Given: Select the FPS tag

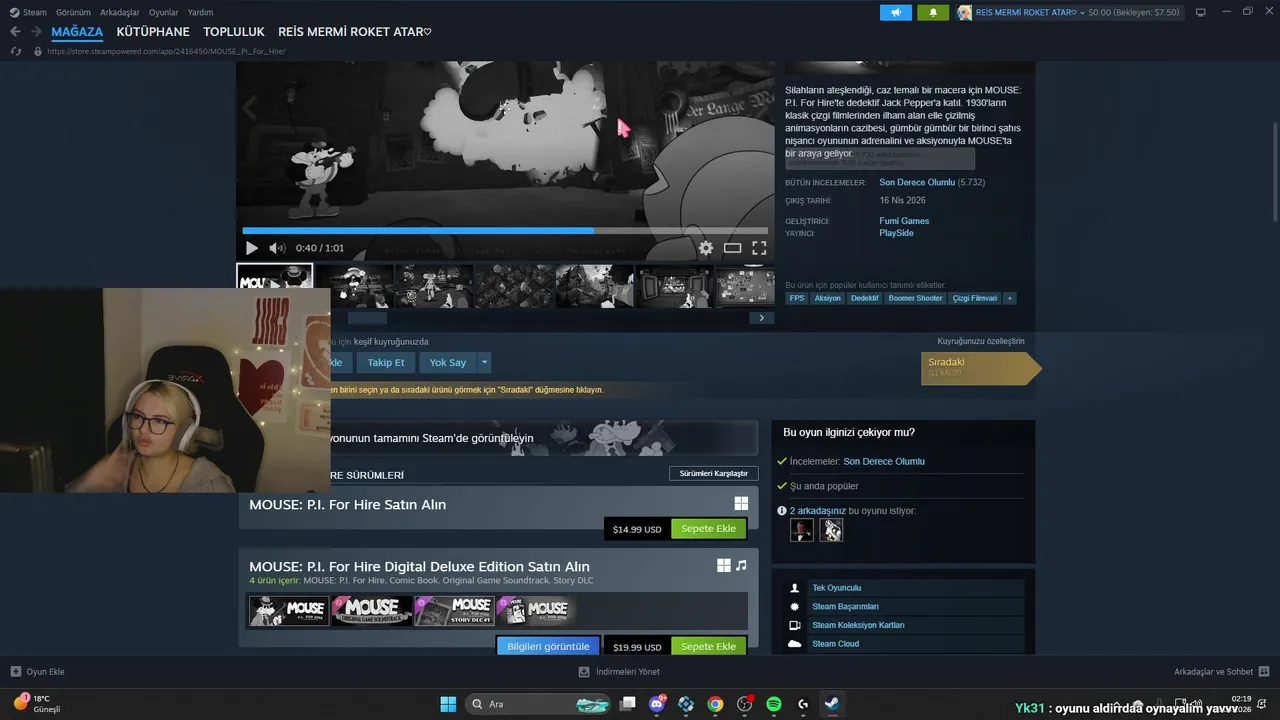Looking at the screenshot, I should (x=797, y=298).
